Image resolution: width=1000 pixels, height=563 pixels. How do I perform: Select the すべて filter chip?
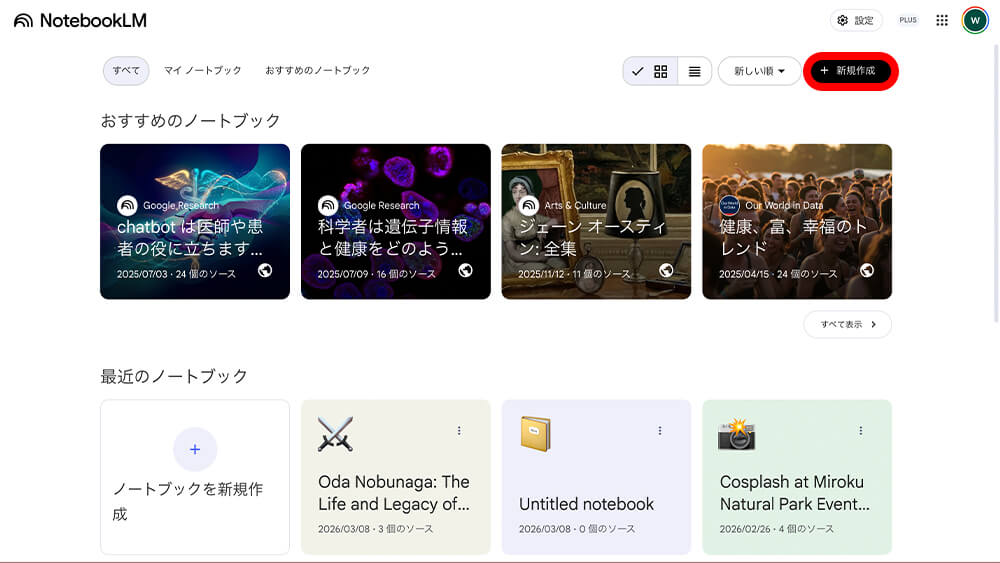[x=126, y=71]
